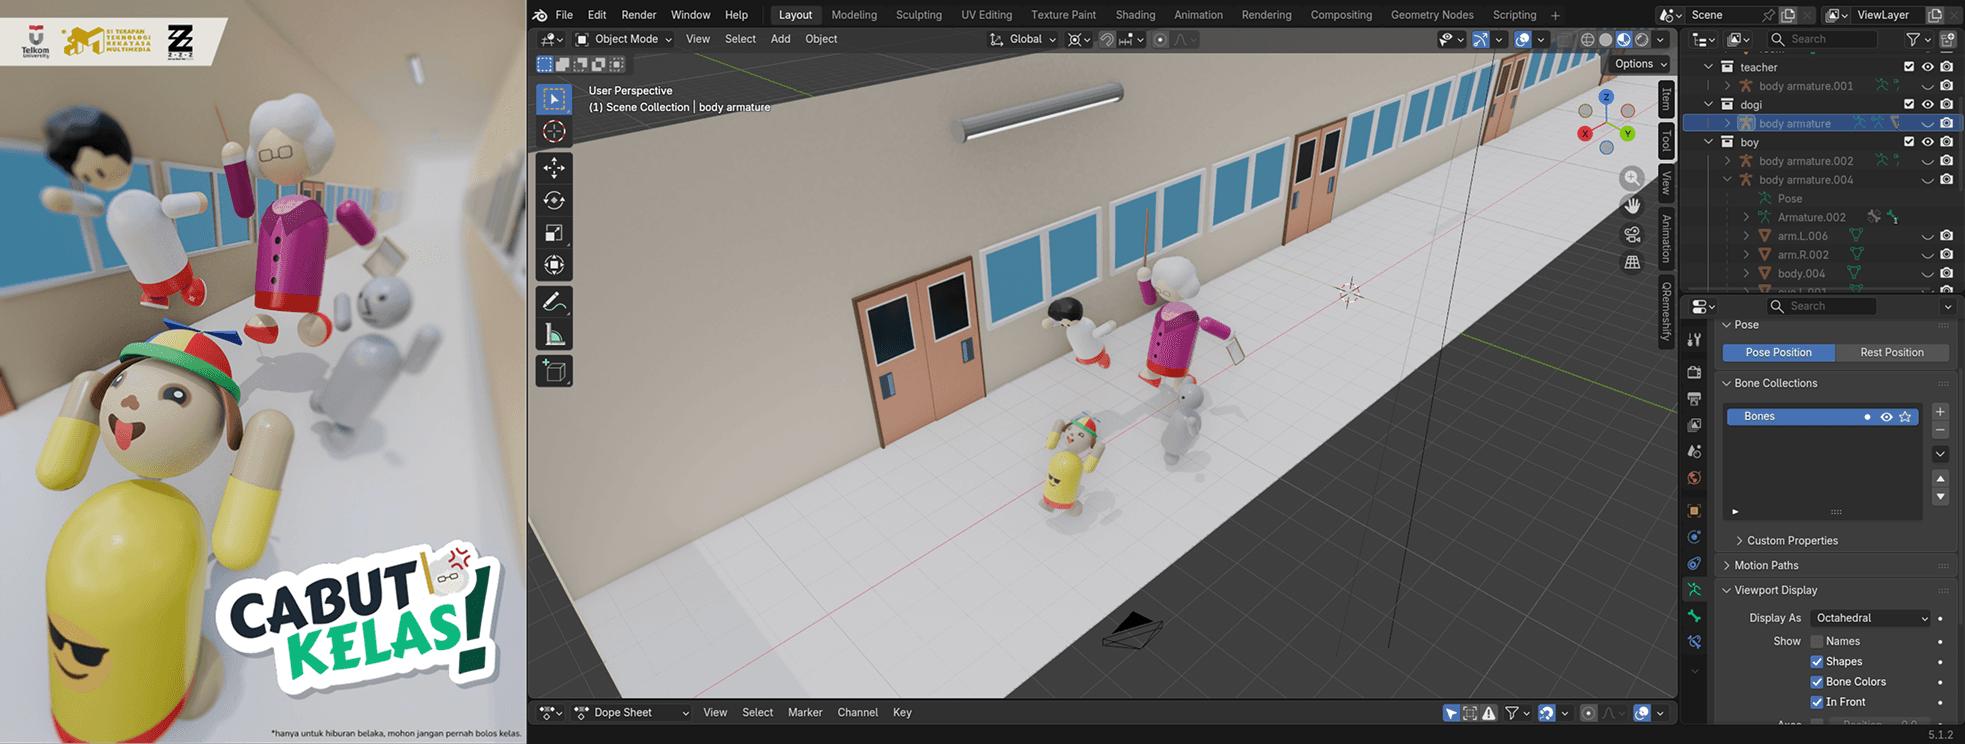Click the pan view hand icon

(1632, 206)
